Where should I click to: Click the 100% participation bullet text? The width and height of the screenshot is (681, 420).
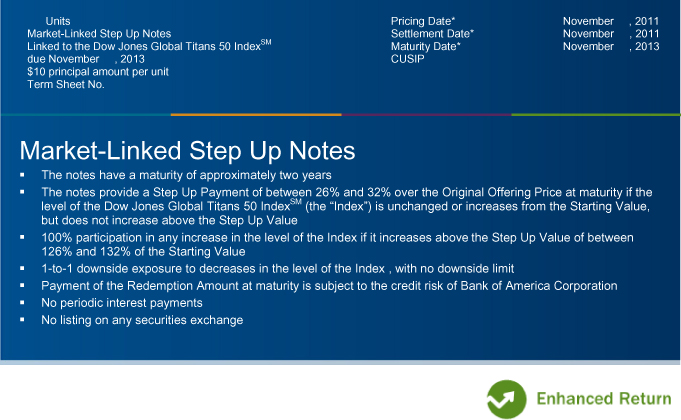pyautogui.click(x=337, y=245)
